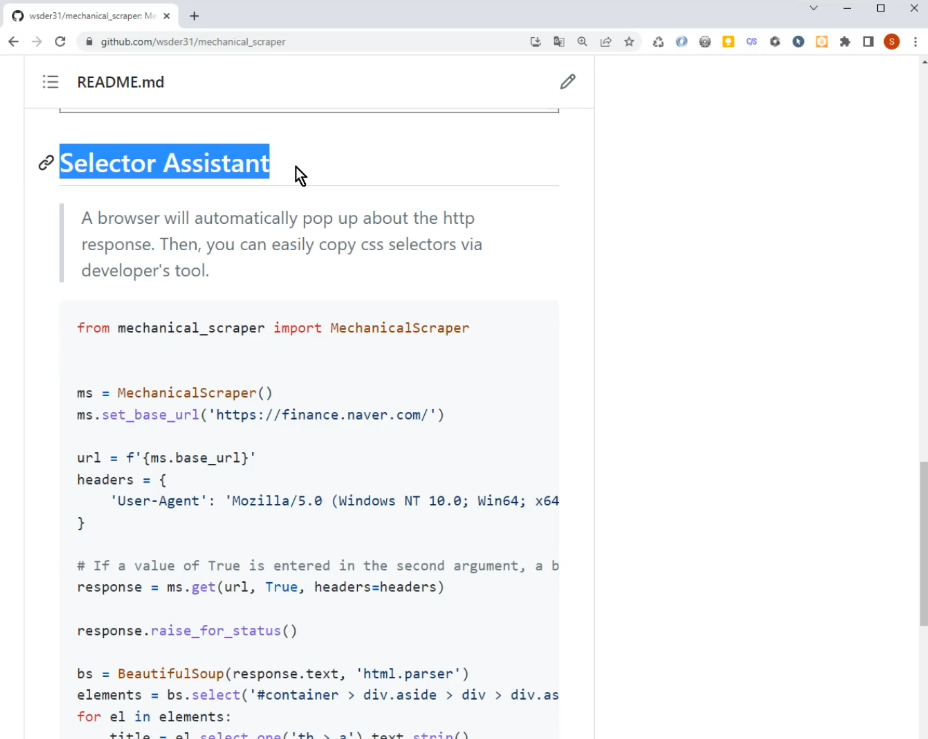Open a new browser tab
Image resolution: width=928 pixels, height=739 pixels.
pyautogui.click(x=194, y=16)
